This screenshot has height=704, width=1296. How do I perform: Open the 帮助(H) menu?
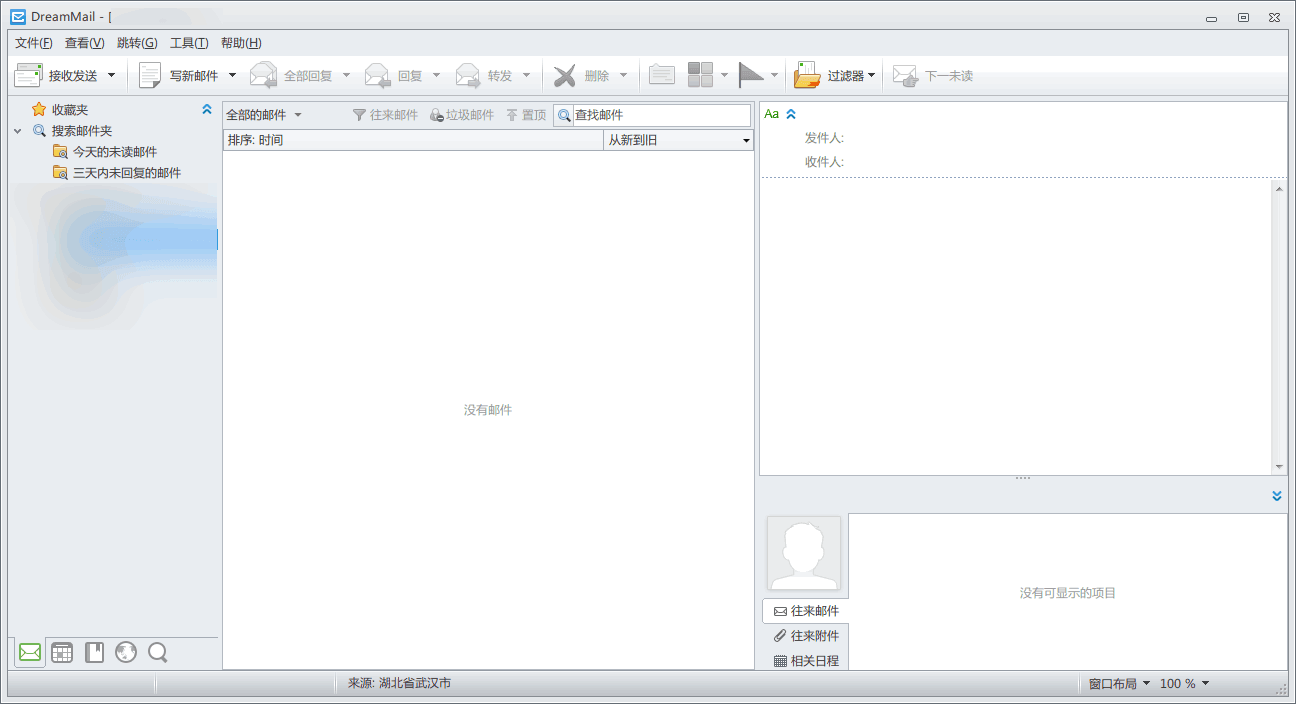pos(241,43)
